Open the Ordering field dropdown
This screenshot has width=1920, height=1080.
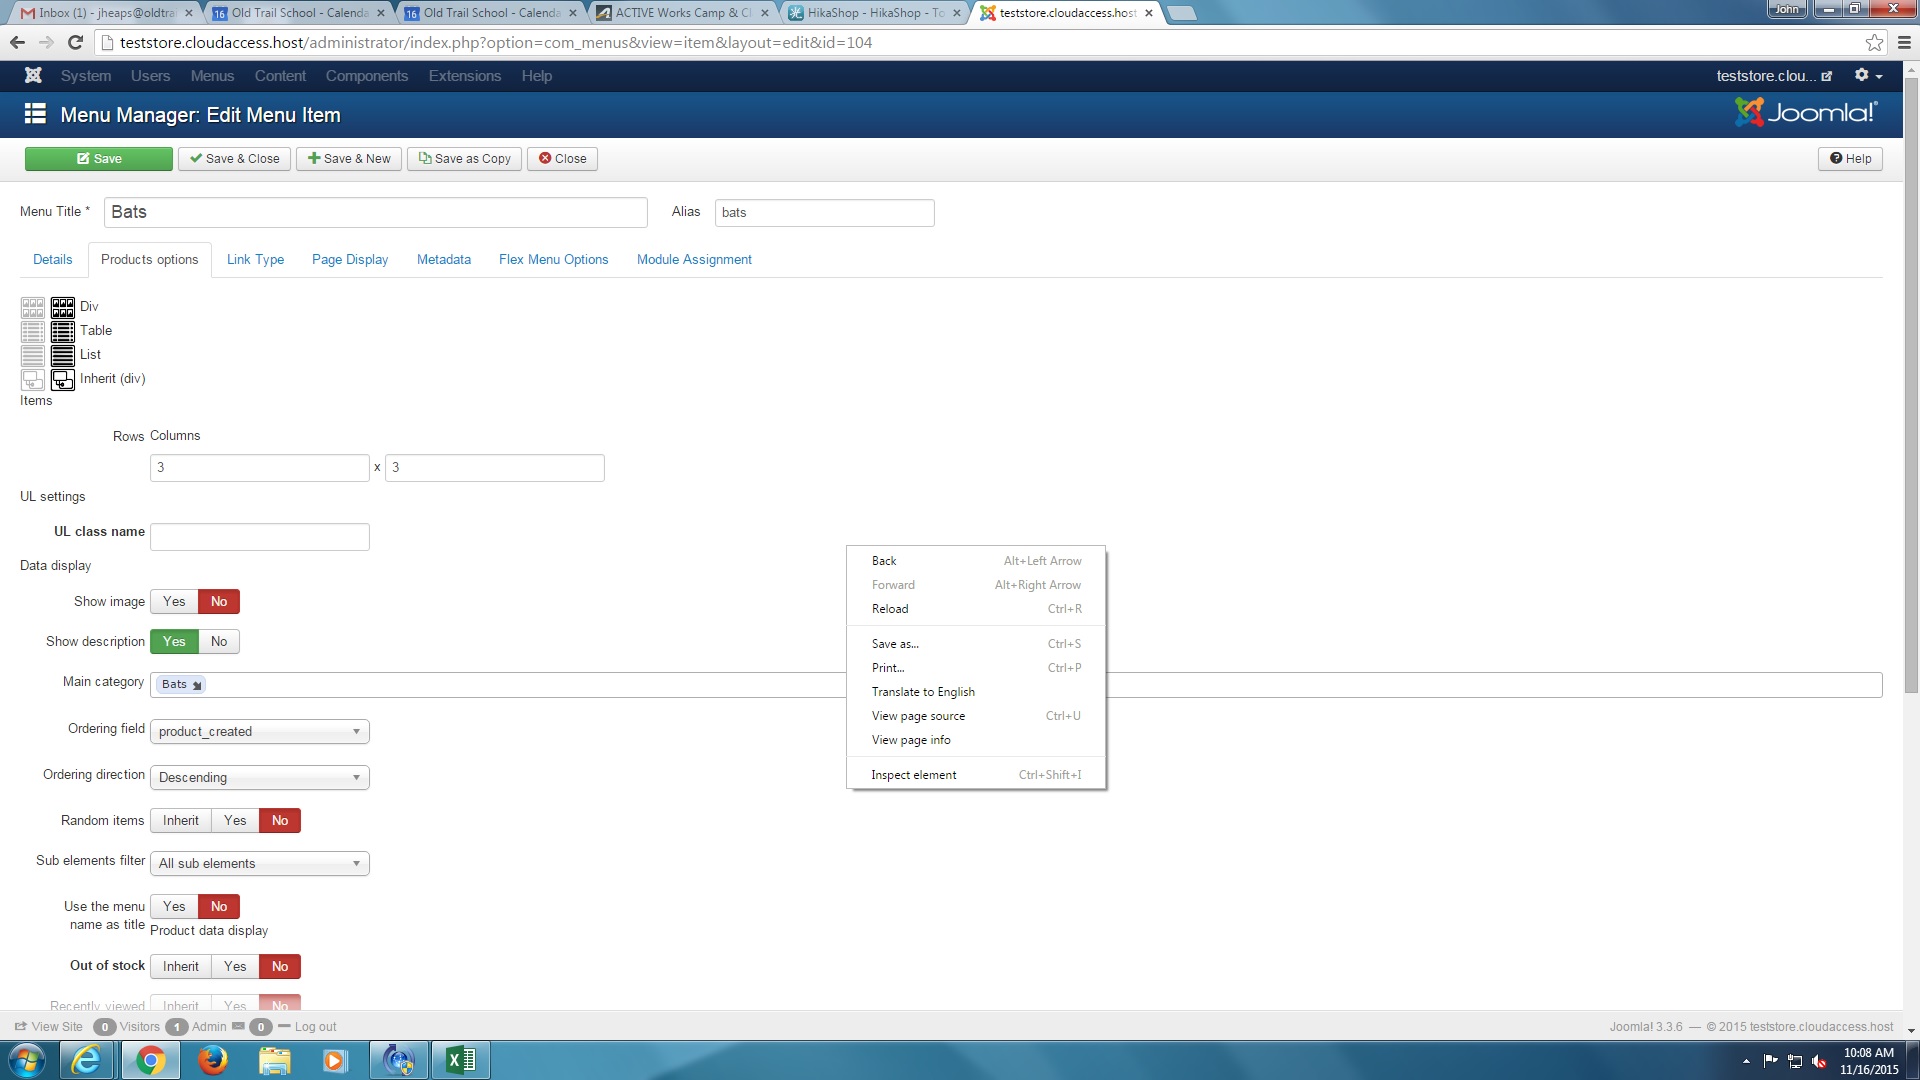tap(259, 732)
